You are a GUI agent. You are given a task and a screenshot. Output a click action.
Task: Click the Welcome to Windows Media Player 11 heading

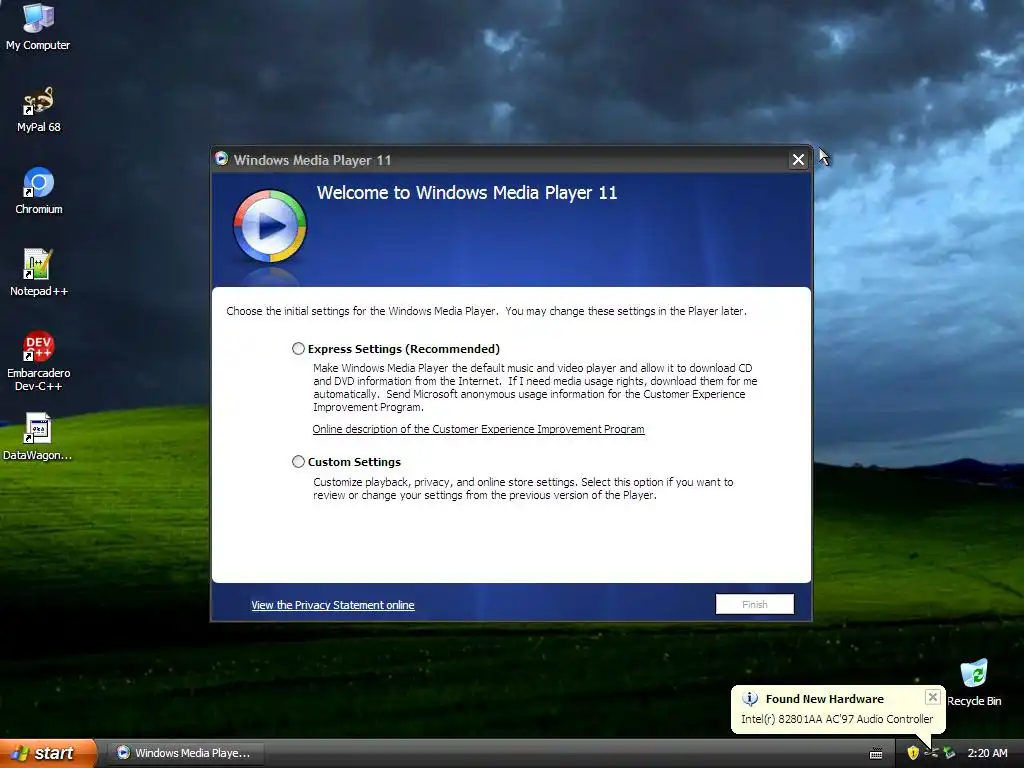(467, 193)
